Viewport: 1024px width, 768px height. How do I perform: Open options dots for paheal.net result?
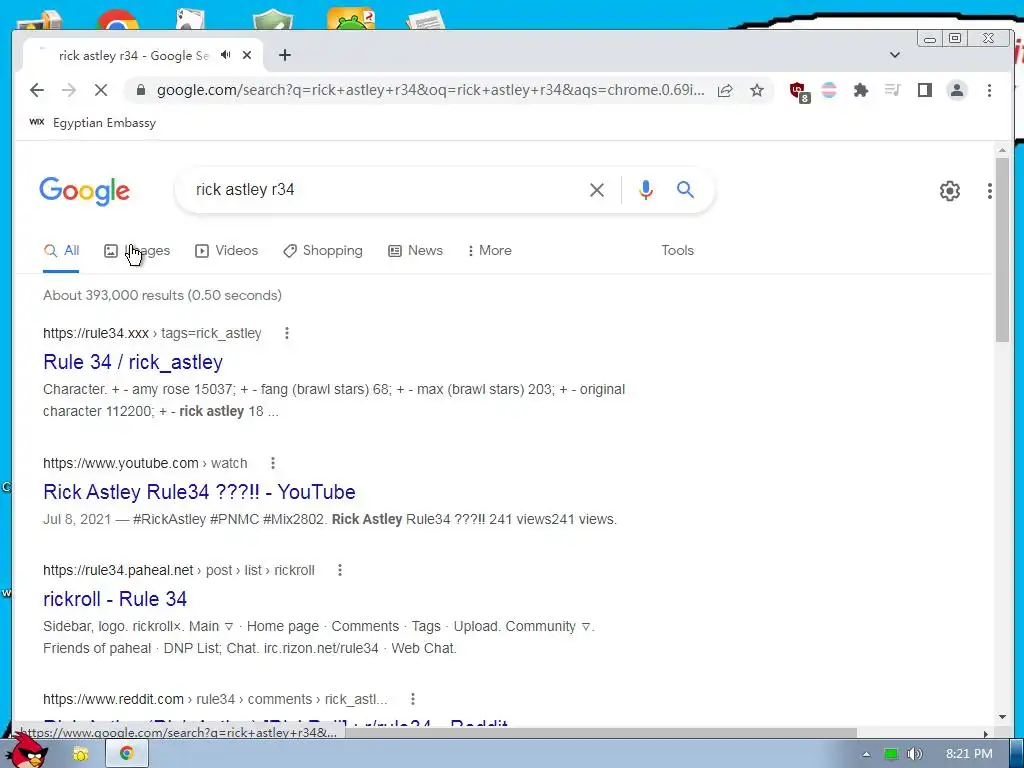[x=340, y=571]
